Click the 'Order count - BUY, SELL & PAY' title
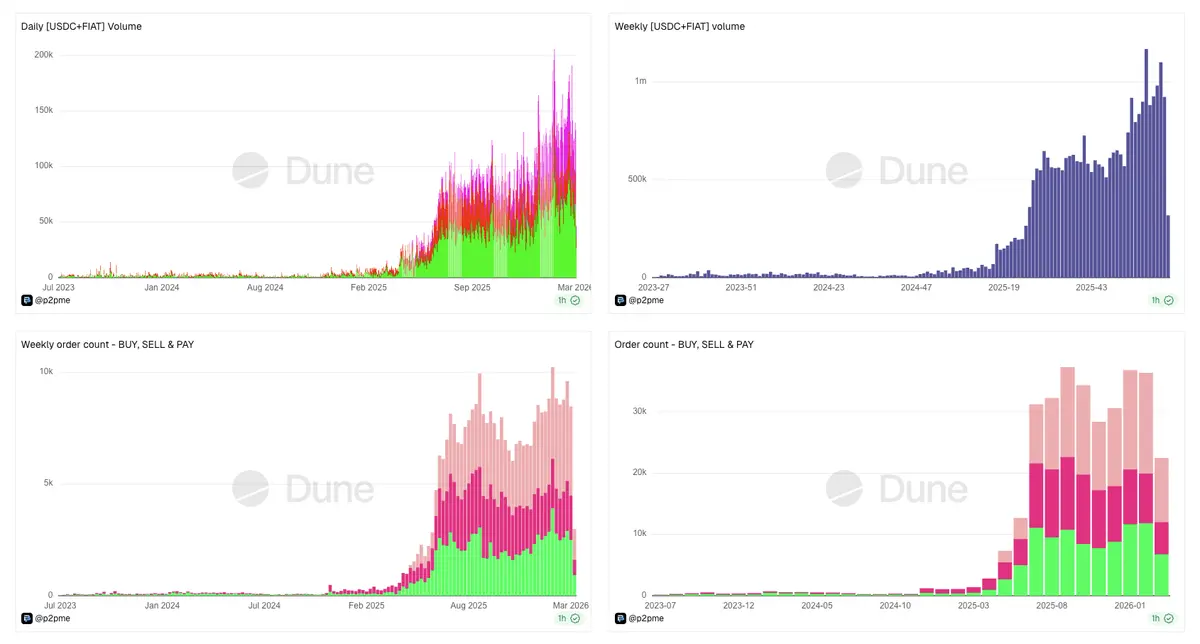1200x644 pixels. tap(684, 344)
